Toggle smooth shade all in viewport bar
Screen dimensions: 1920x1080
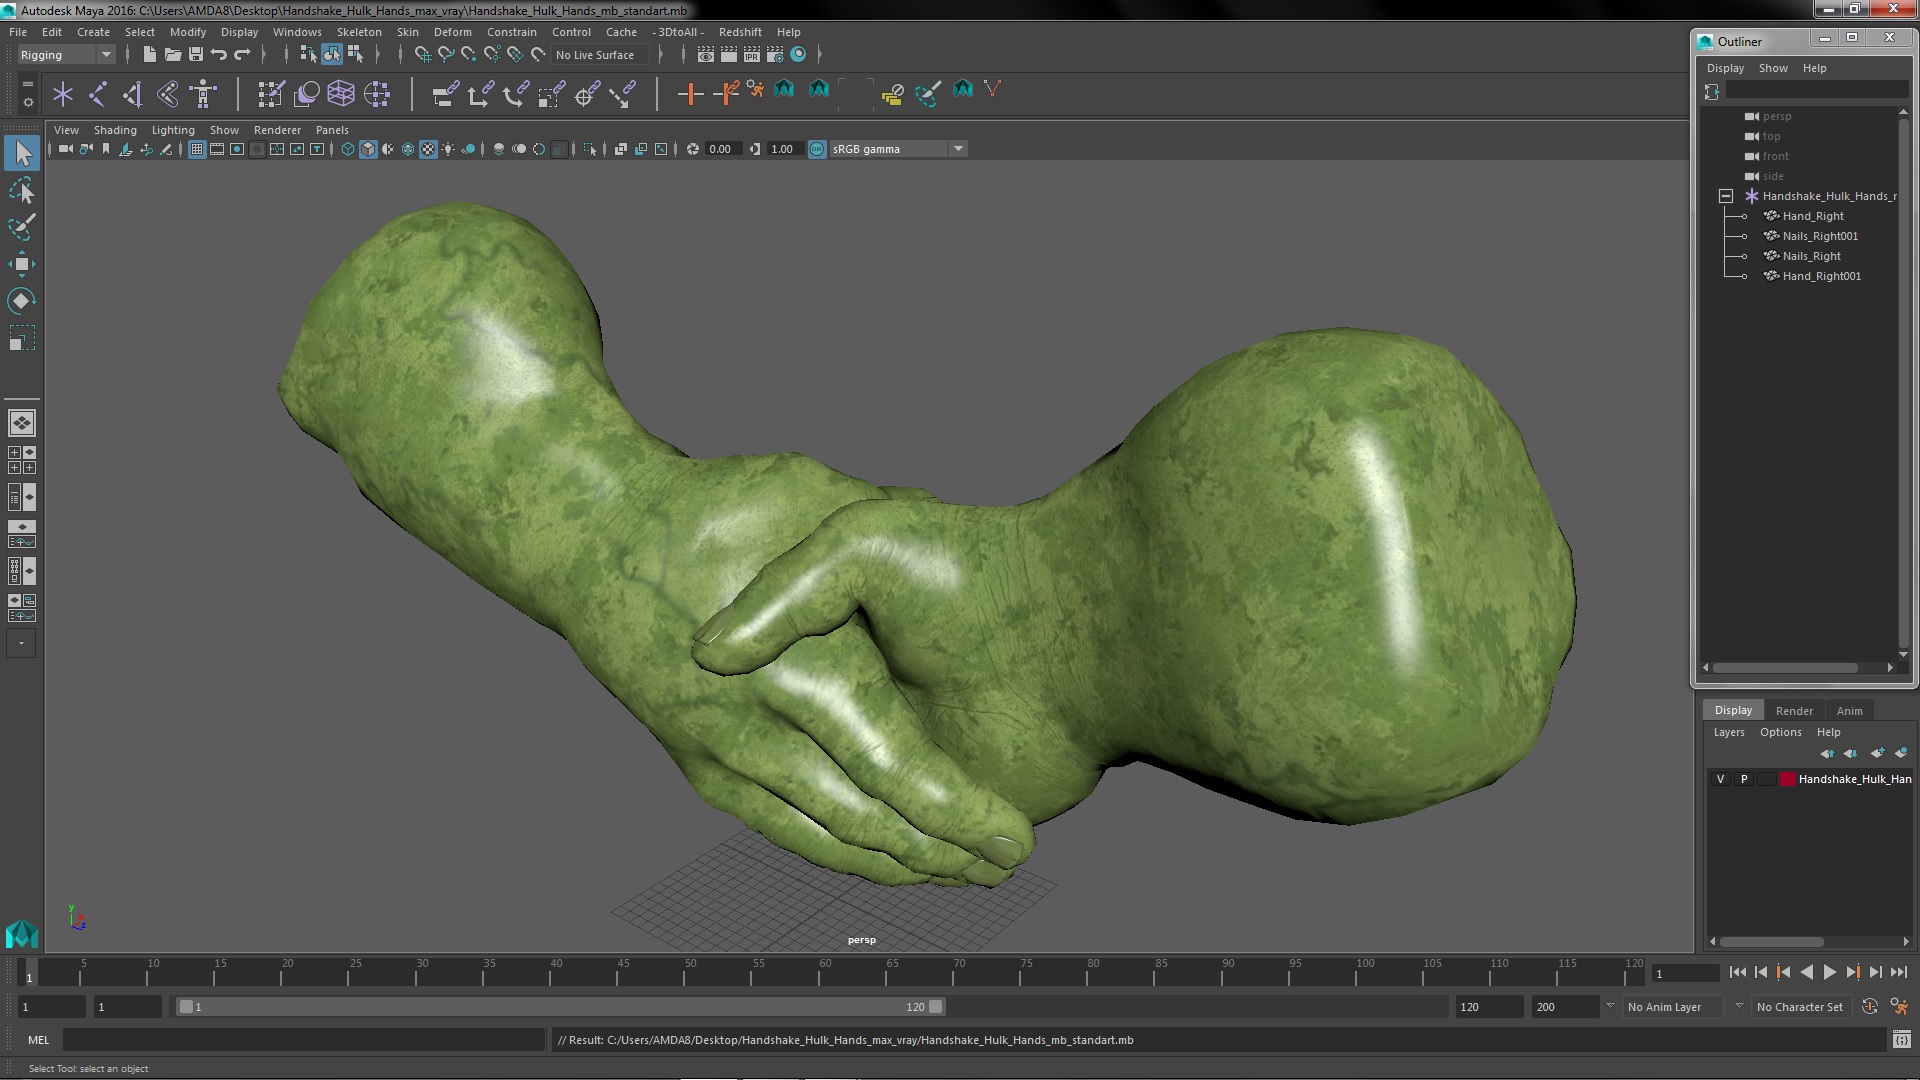(x=368, y=149)
